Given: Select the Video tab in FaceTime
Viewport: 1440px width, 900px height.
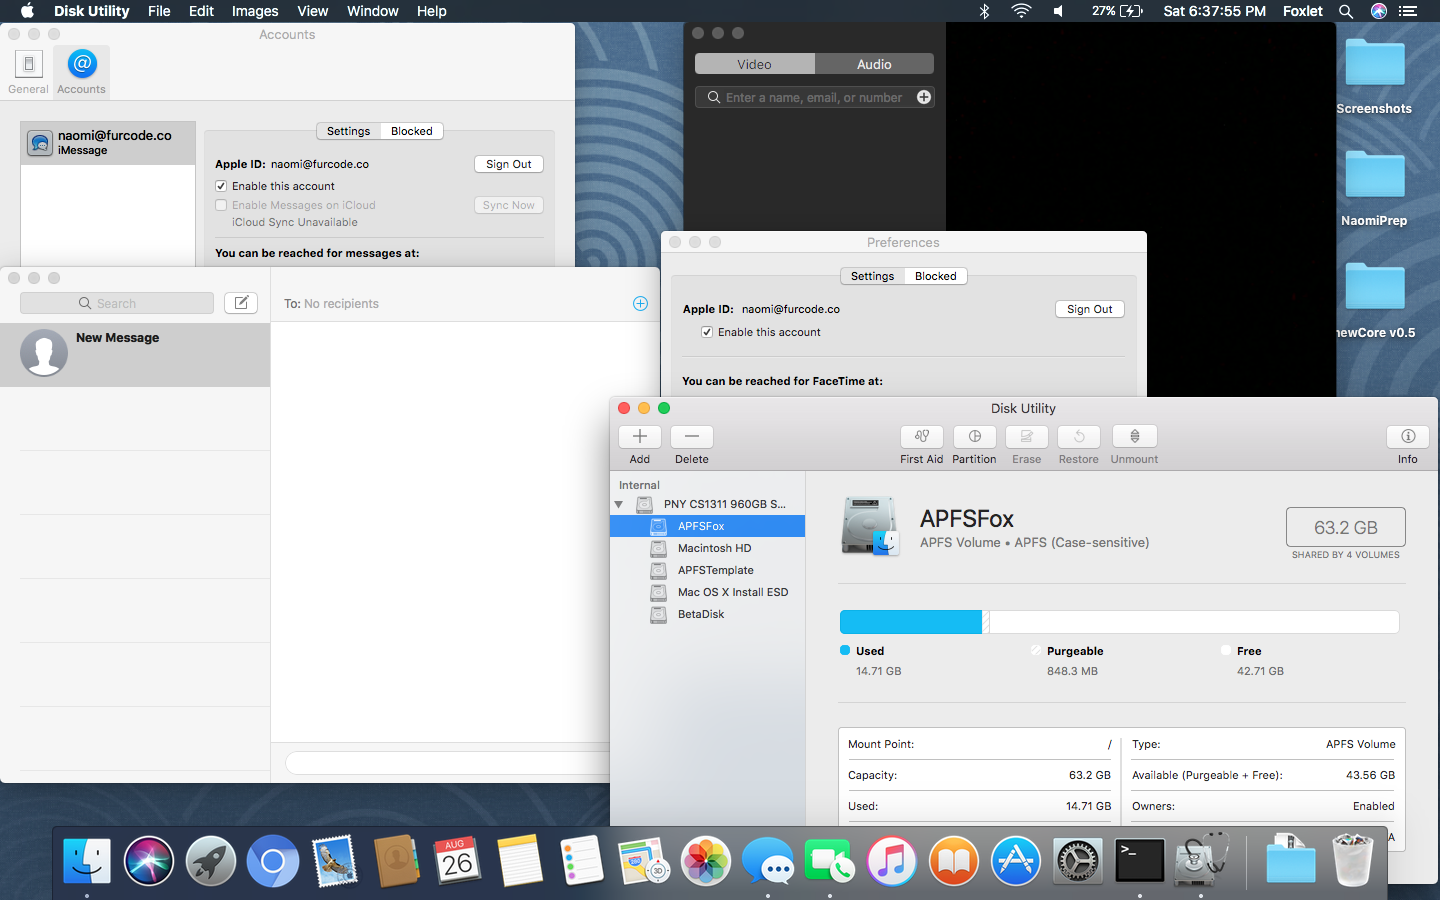Looking at the screenshot, I should (x=755, y=64).
